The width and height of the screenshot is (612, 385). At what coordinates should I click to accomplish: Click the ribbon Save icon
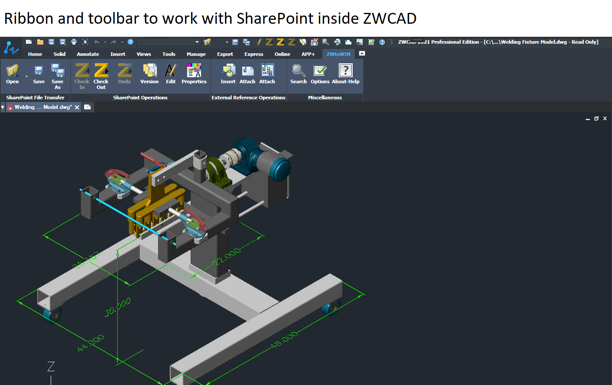(x=39, y=74)
